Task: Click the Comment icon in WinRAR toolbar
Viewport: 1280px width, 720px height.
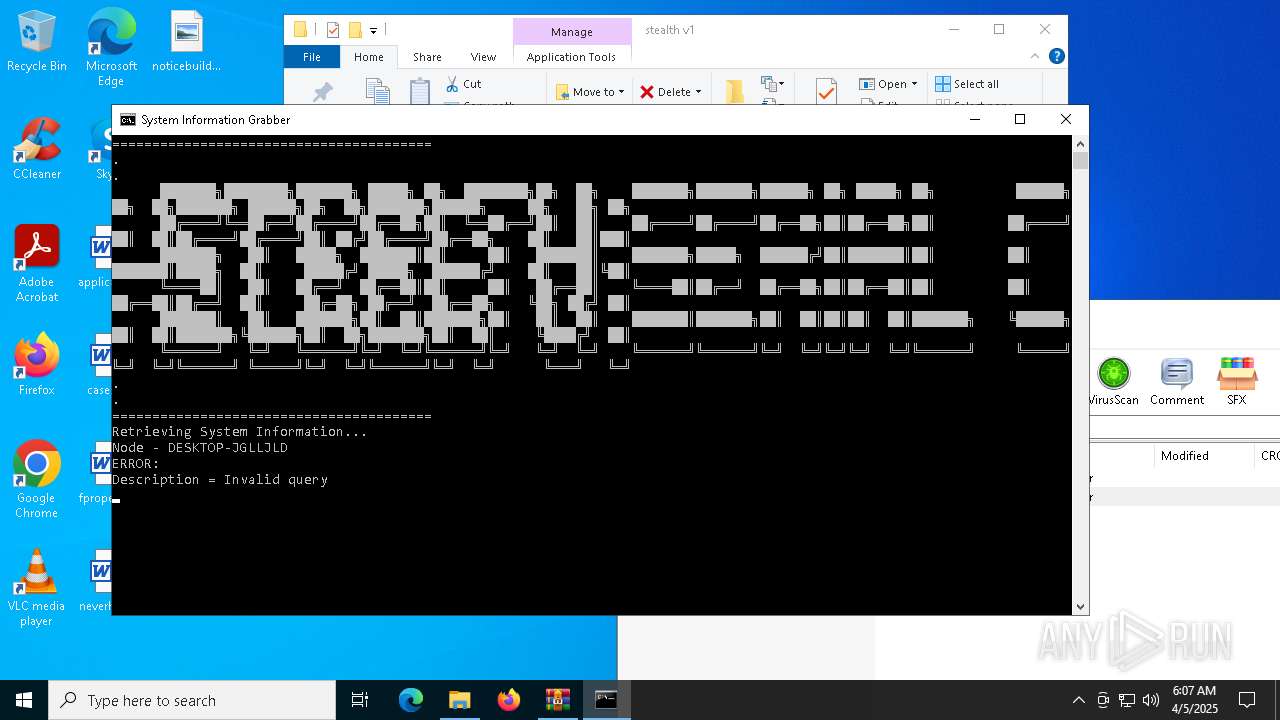Action: pos(1177,381)
